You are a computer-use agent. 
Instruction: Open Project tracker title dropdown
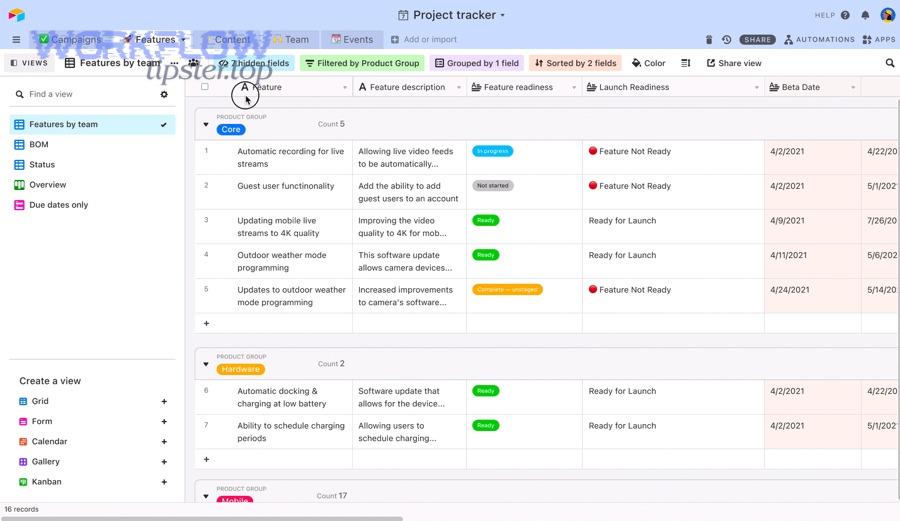(452, 15)
